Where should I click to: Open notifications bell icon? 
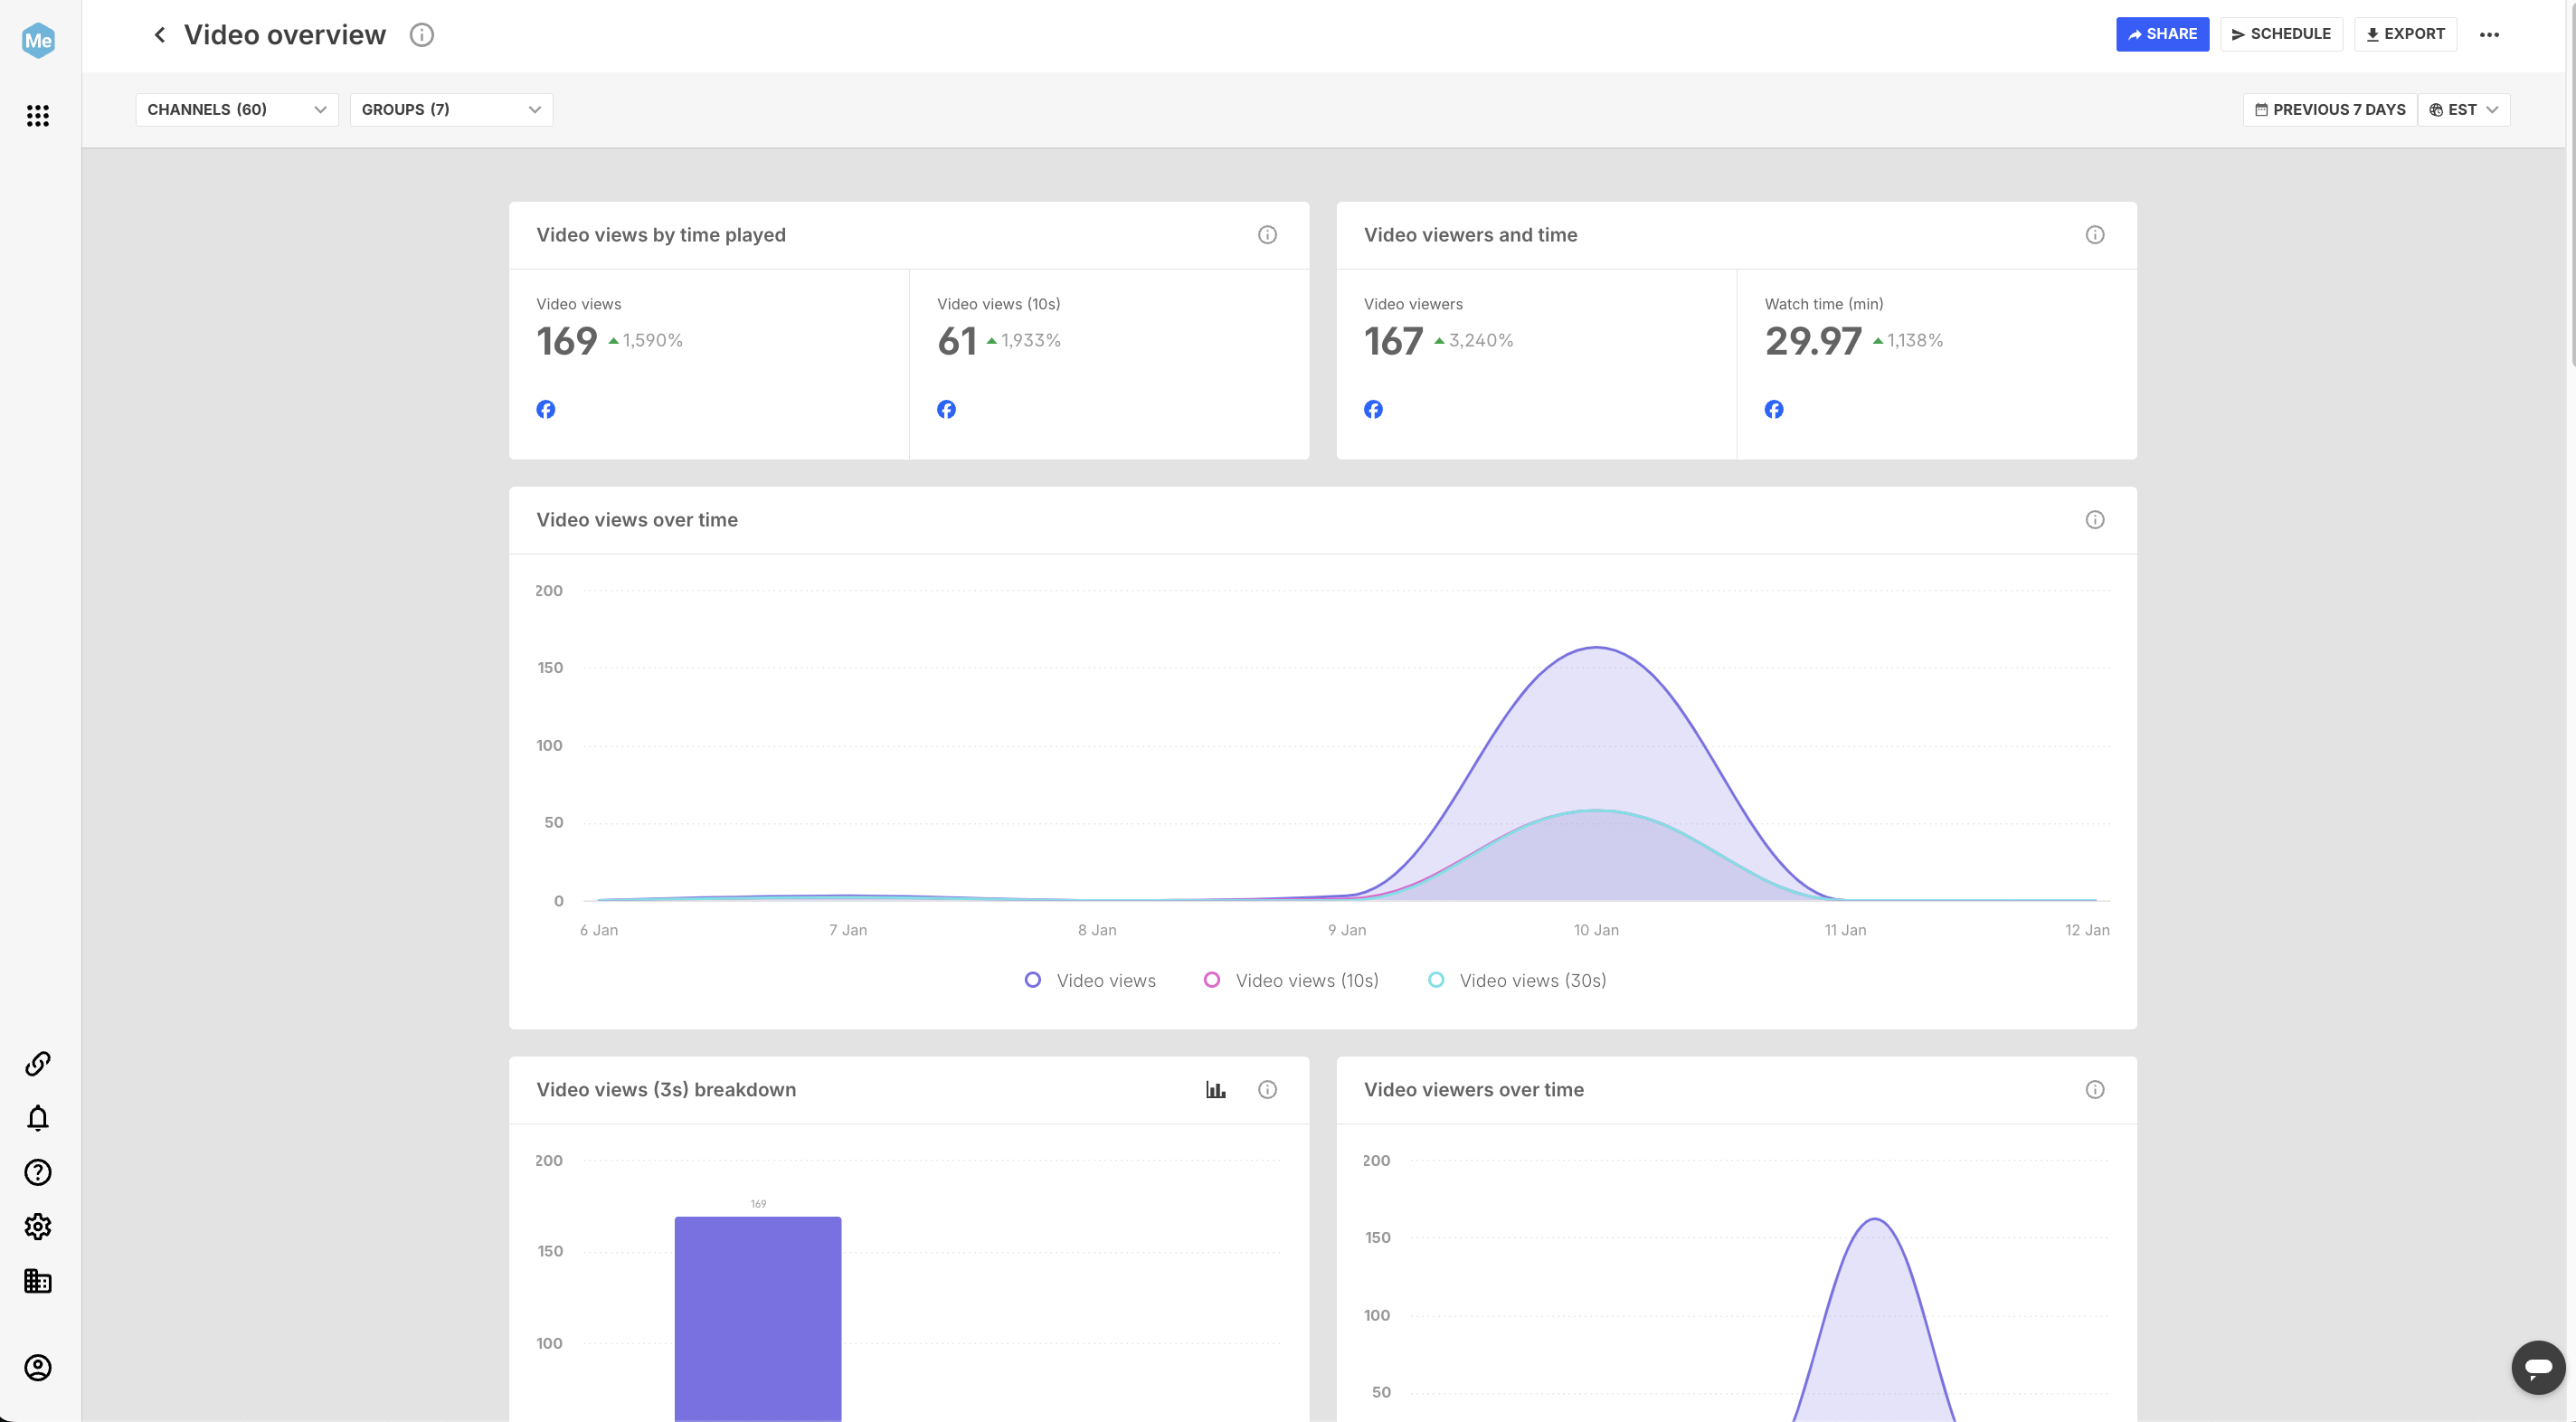pos(38,1118)
